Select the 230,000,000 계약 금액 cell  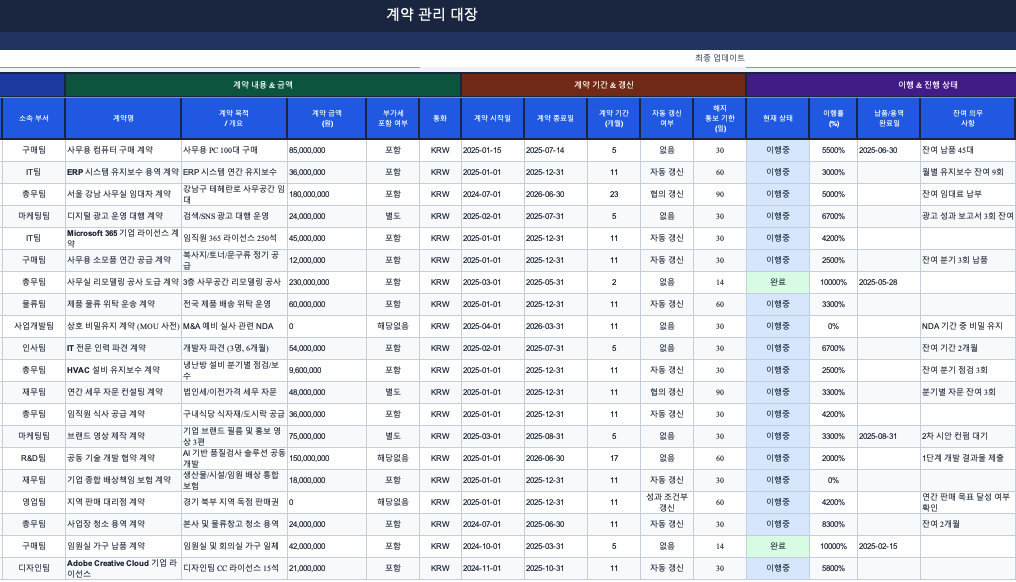coord(329,282)
